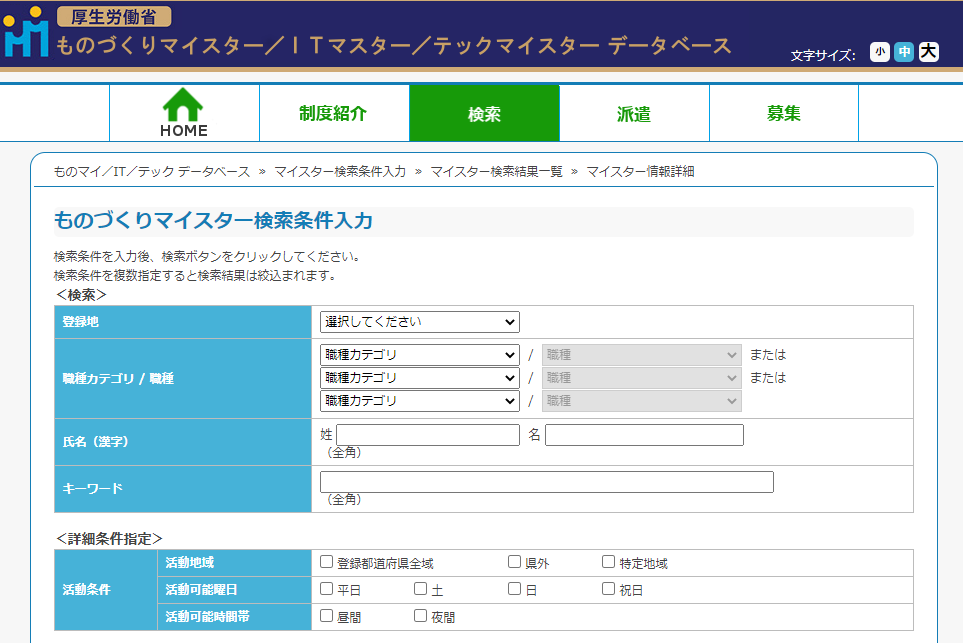Check 登録都道府県全域 checkbox
This screenshot has height=643, width=963.
(x=327, y=562)
